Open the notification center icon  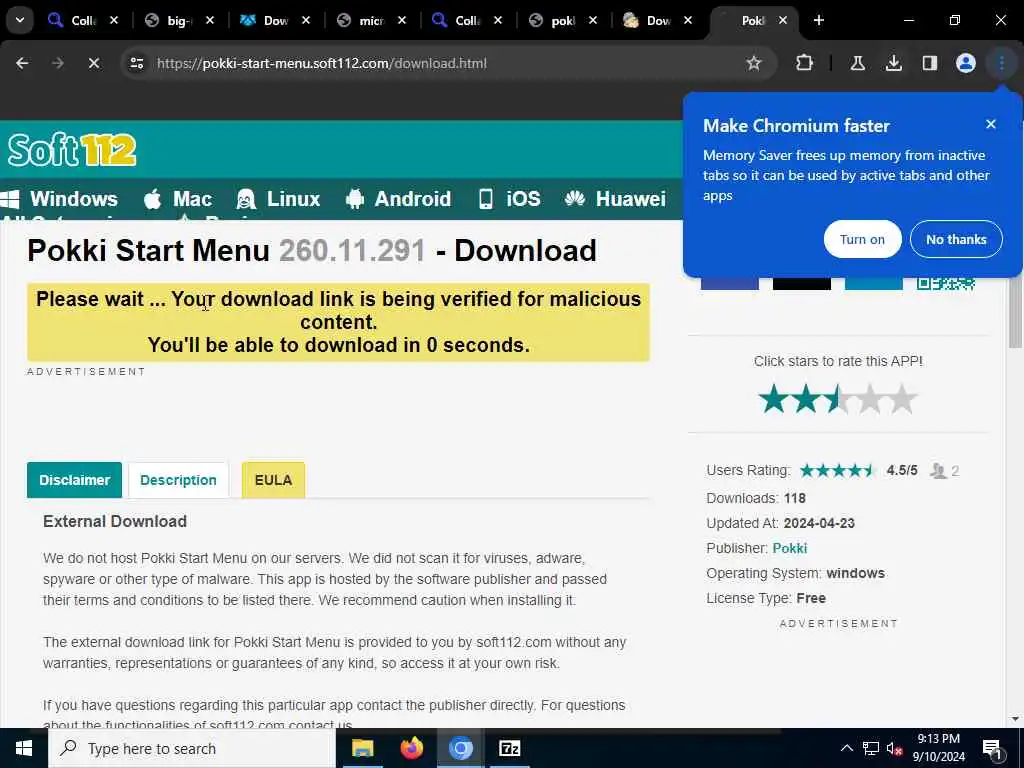pyautogui.click(x=992, y=749)
